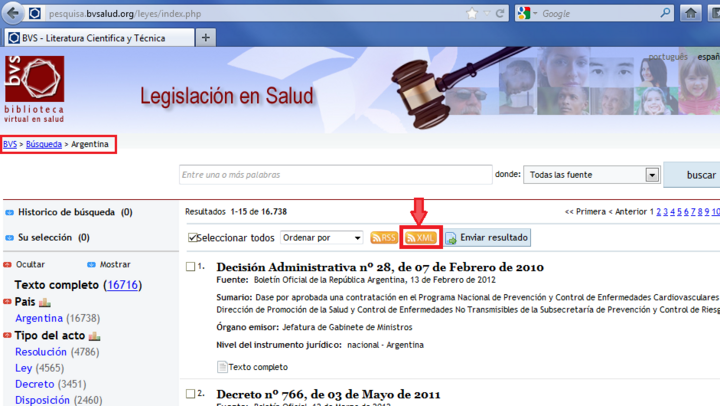Image resolution: width=720 pixels, height=406 pixels.
Task: Open Decreto nº 766 result title
Action: coord(328,394)
